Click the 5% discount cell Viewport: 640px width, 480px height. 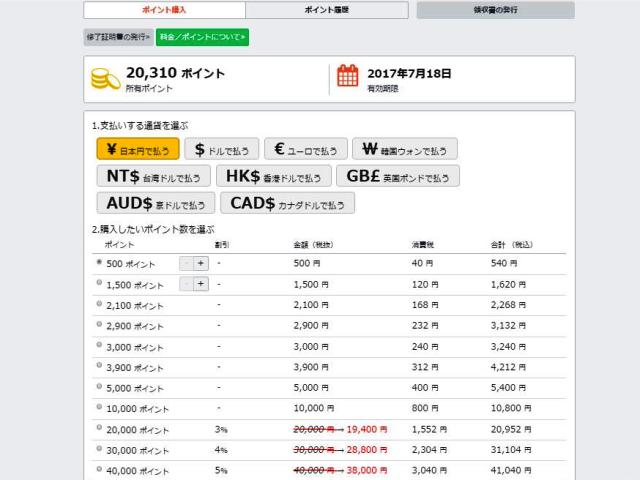pyautogui.click(x=221, y=470)
